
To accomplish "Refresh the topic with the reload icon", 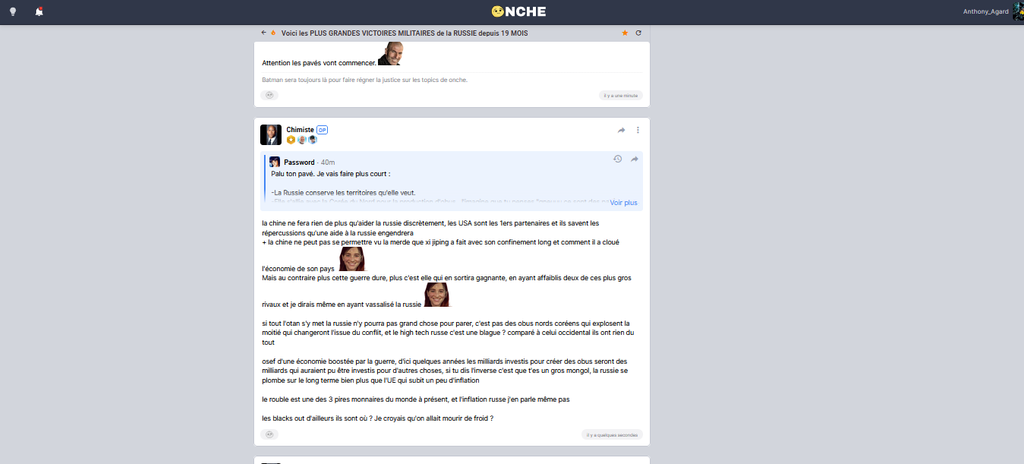I will pyautogui.click(x=639, y=33).
